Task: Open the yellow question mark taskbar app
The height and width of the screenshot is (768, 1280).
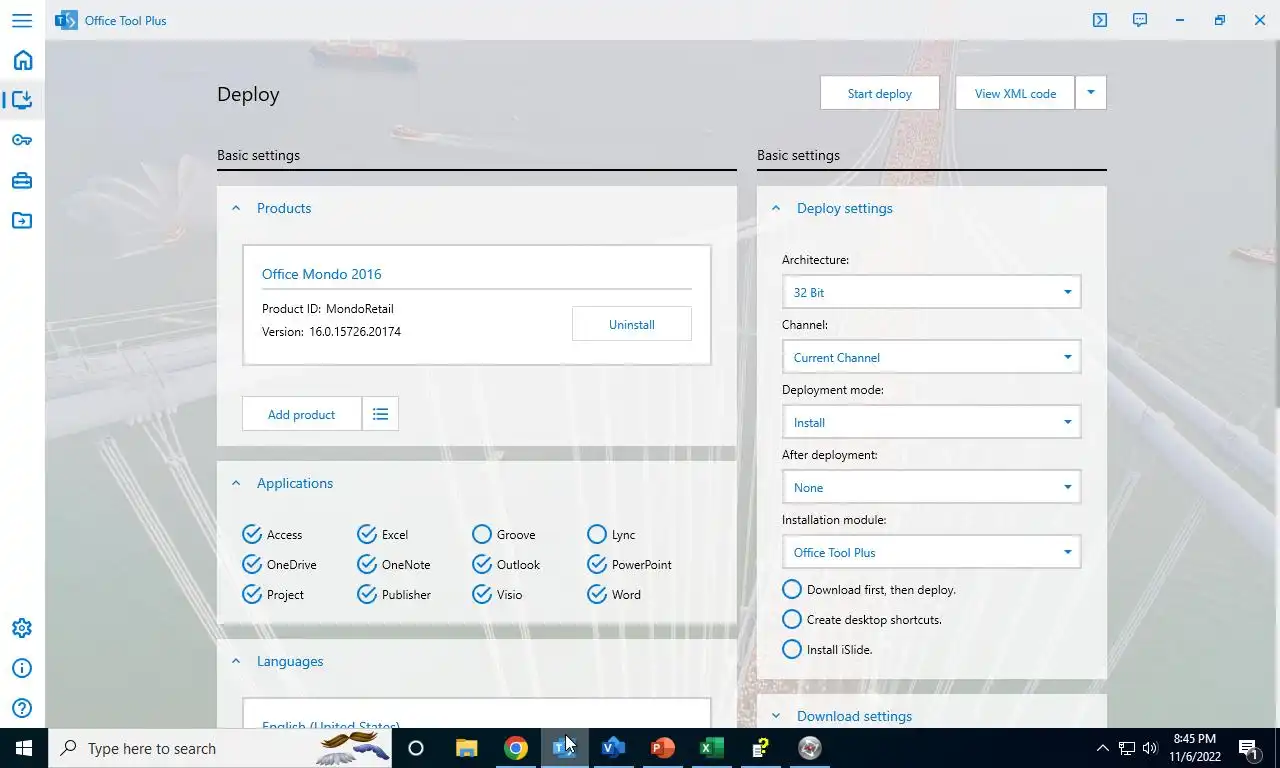Action: point(760,748)
